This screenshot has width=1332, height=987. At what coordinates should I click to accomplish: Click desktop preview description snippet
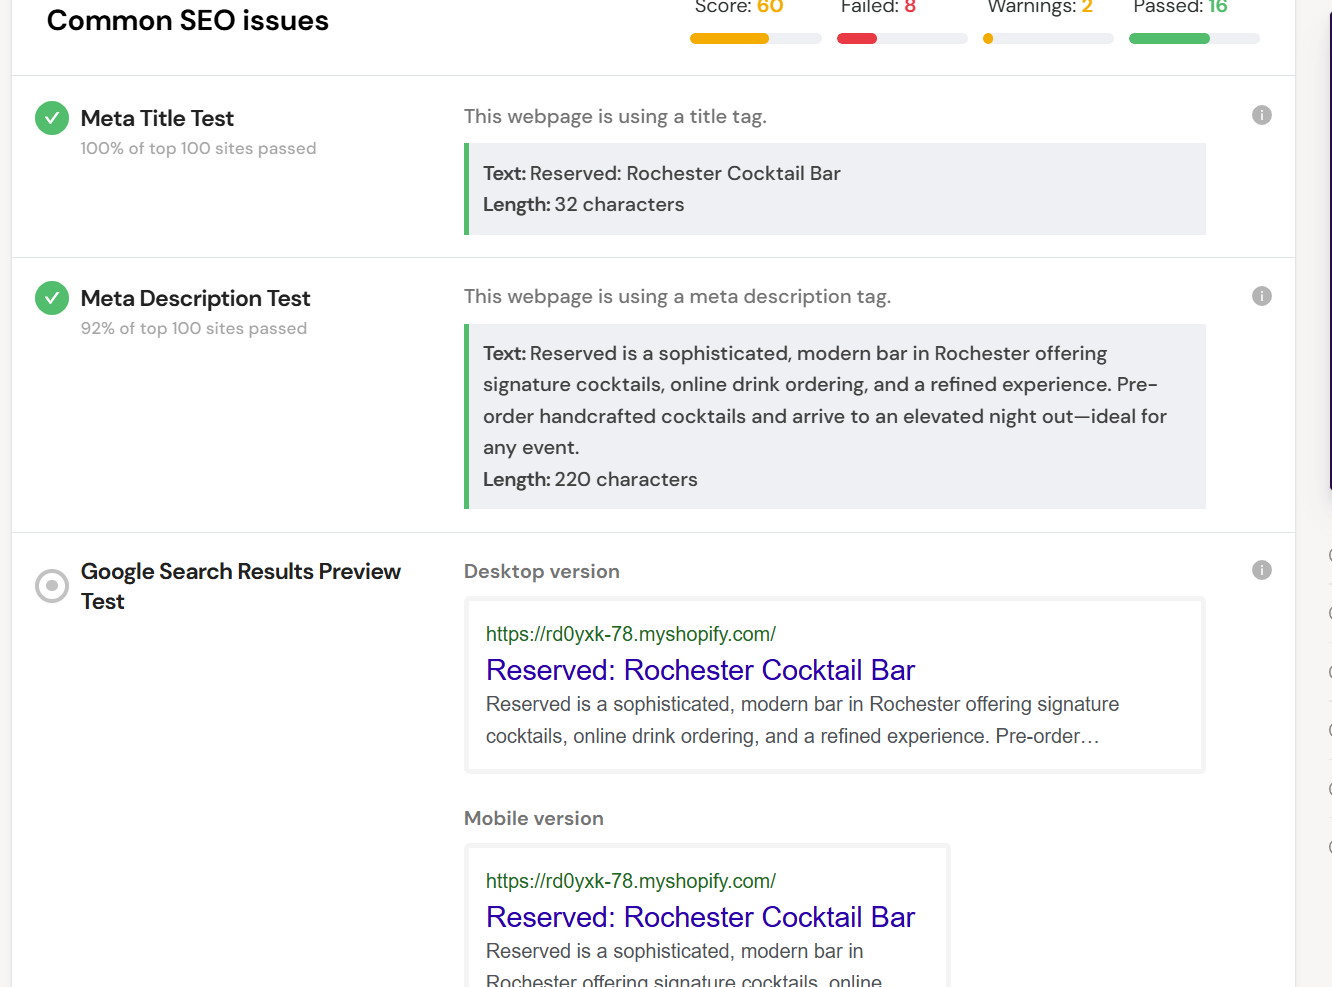(x=802, y=720)
